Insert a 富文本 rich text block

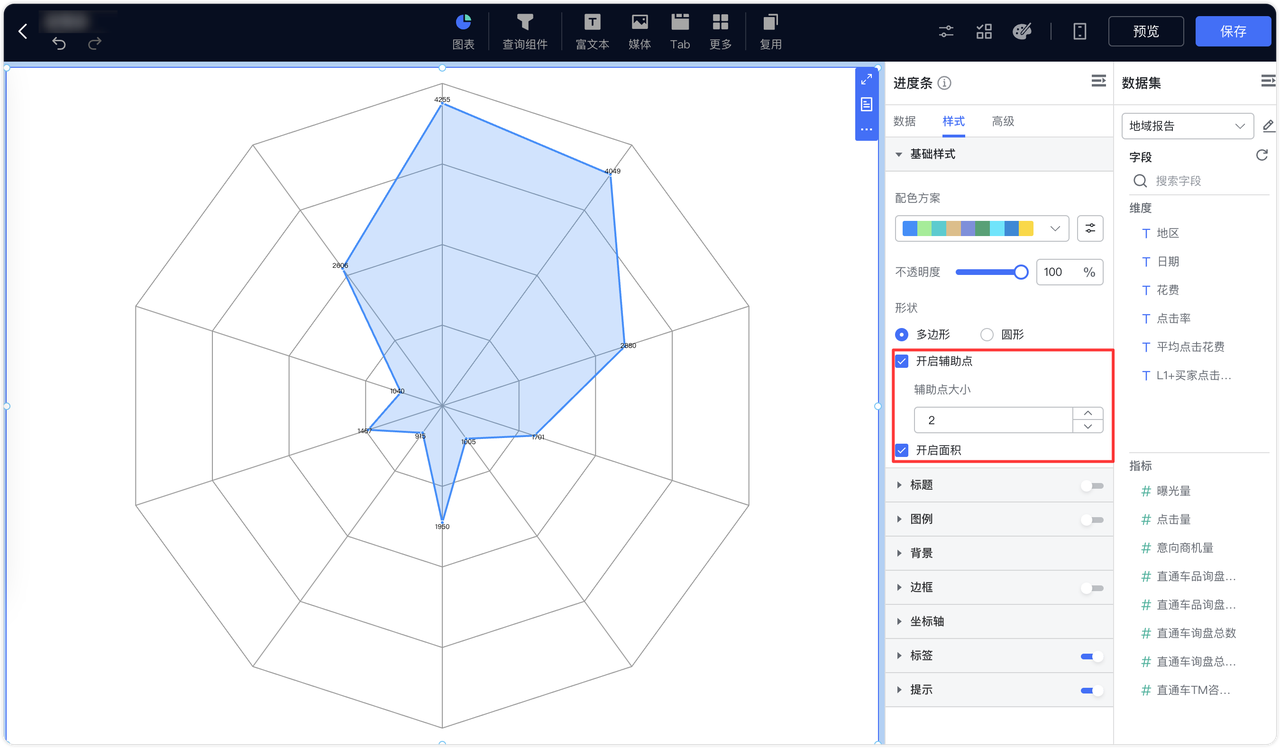592,32
